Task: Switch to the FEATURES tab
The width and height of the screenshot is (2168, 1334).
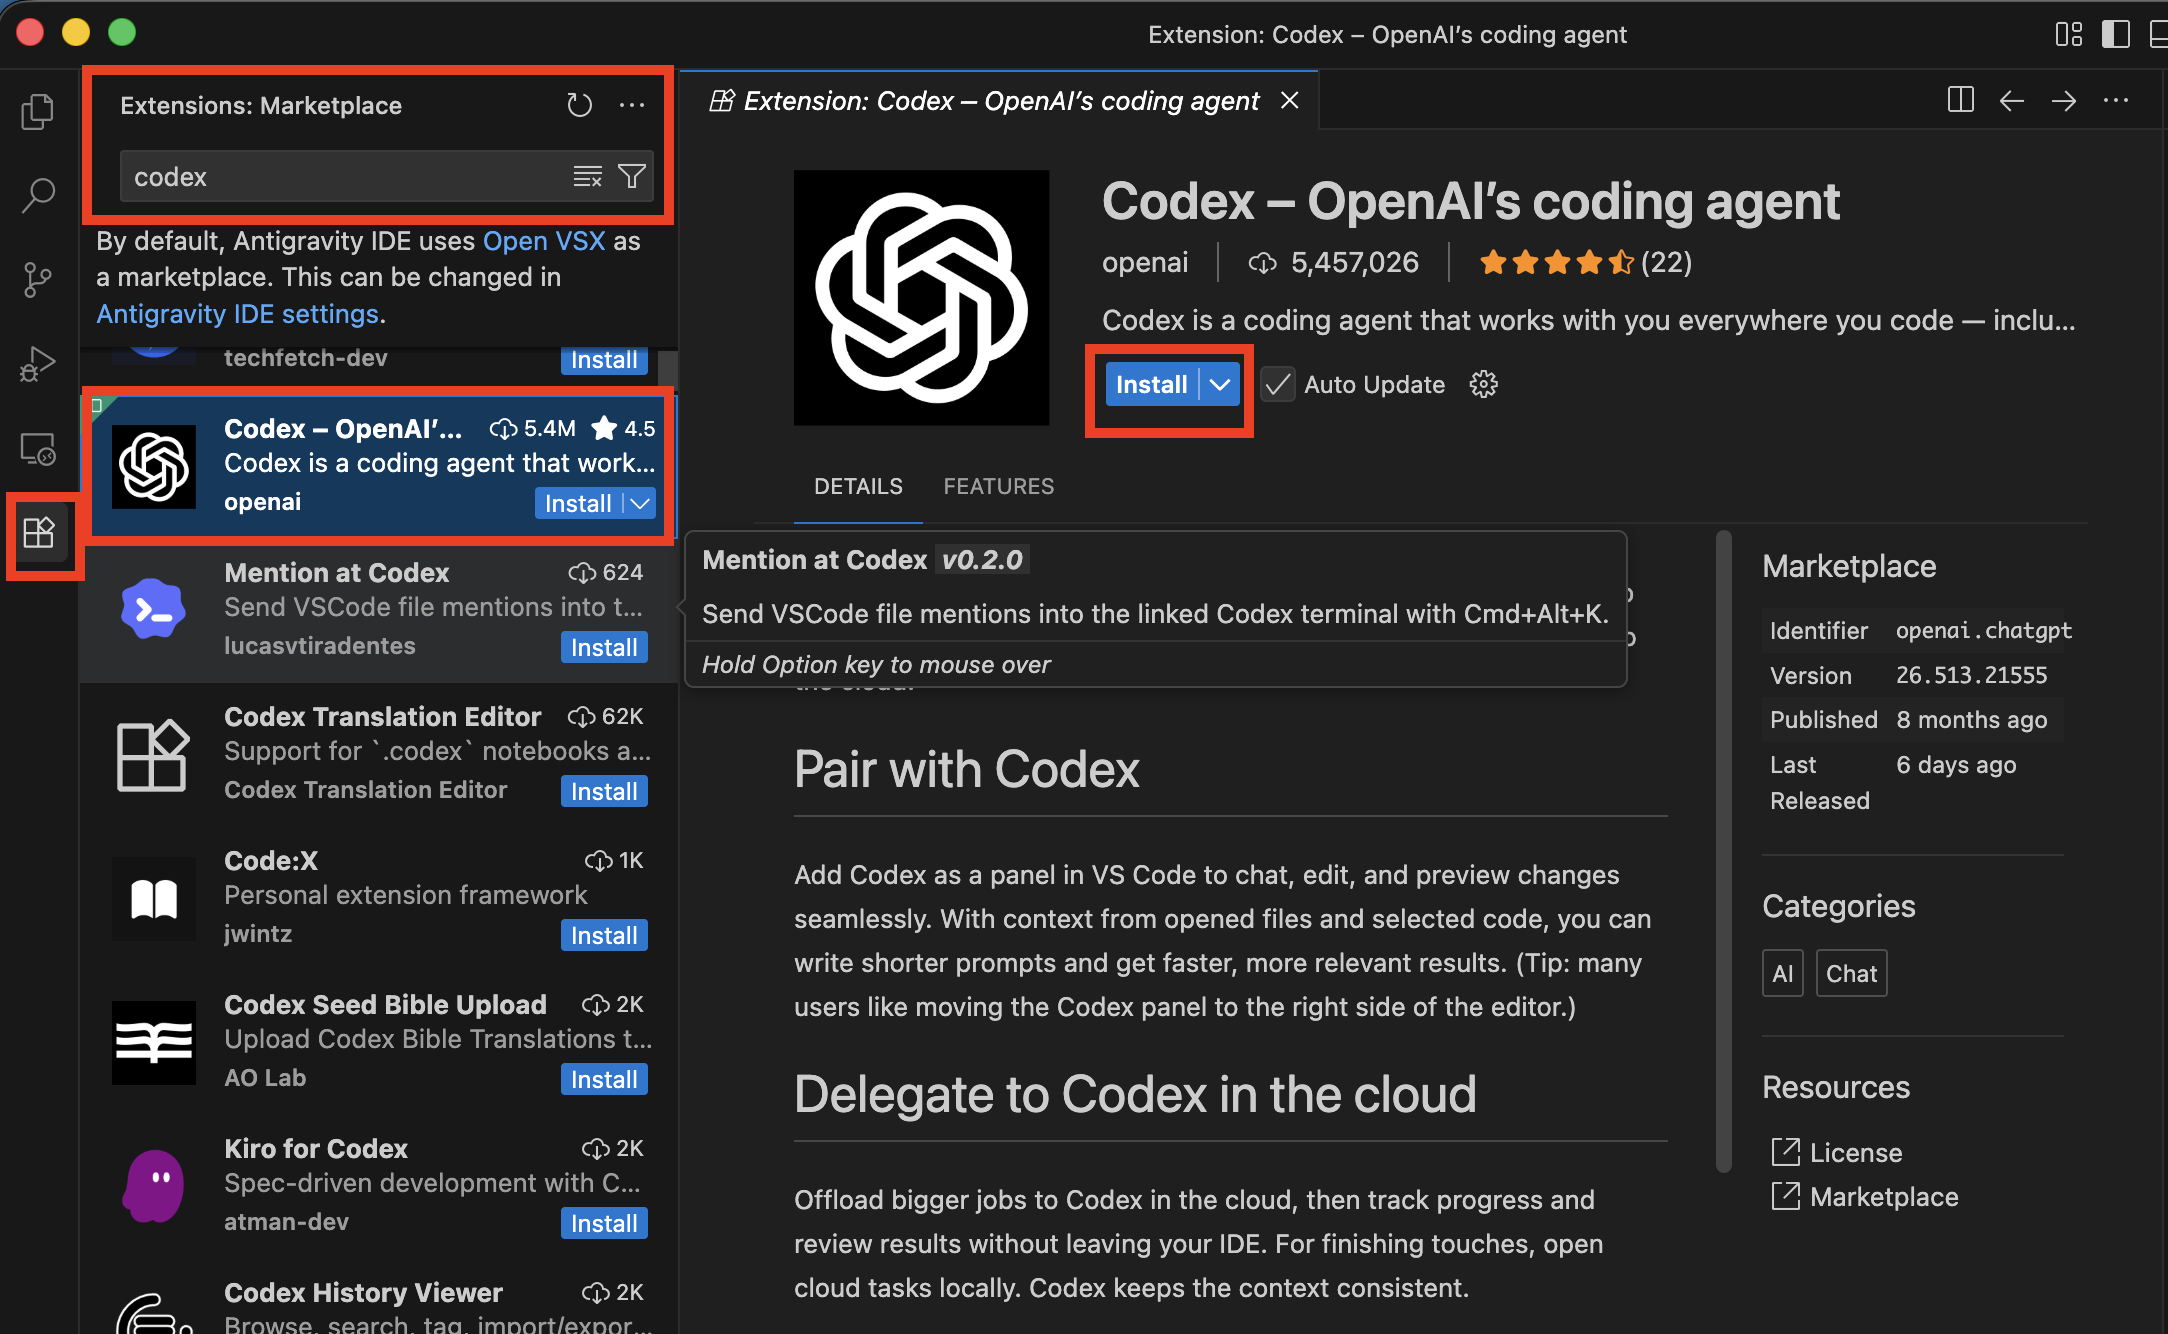Action: (x=999, y=487)
